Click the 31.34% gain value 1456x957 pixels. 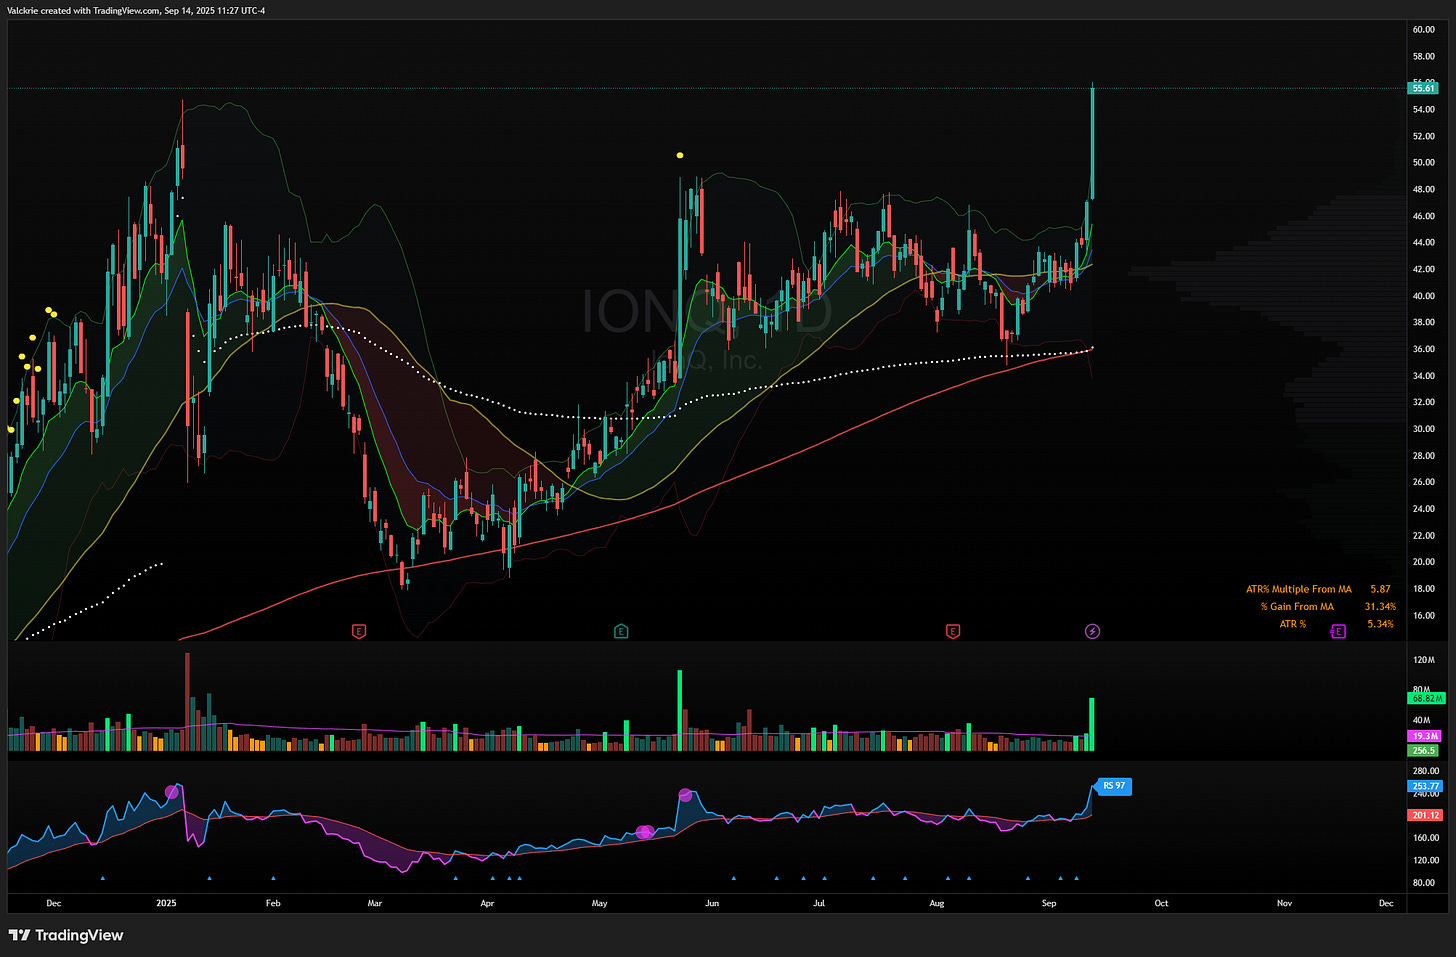[1380, 606]
